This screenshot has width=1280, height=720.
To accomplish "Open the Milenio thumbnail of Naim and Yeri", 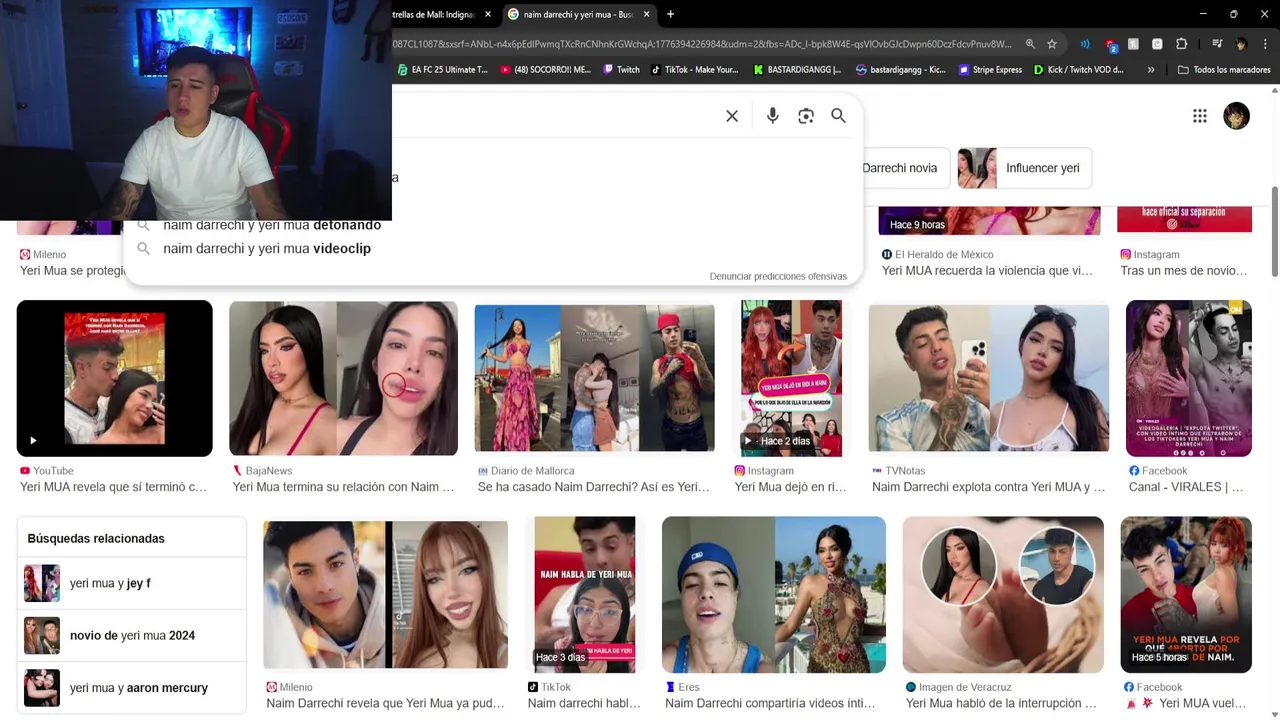I will (385, 594).
